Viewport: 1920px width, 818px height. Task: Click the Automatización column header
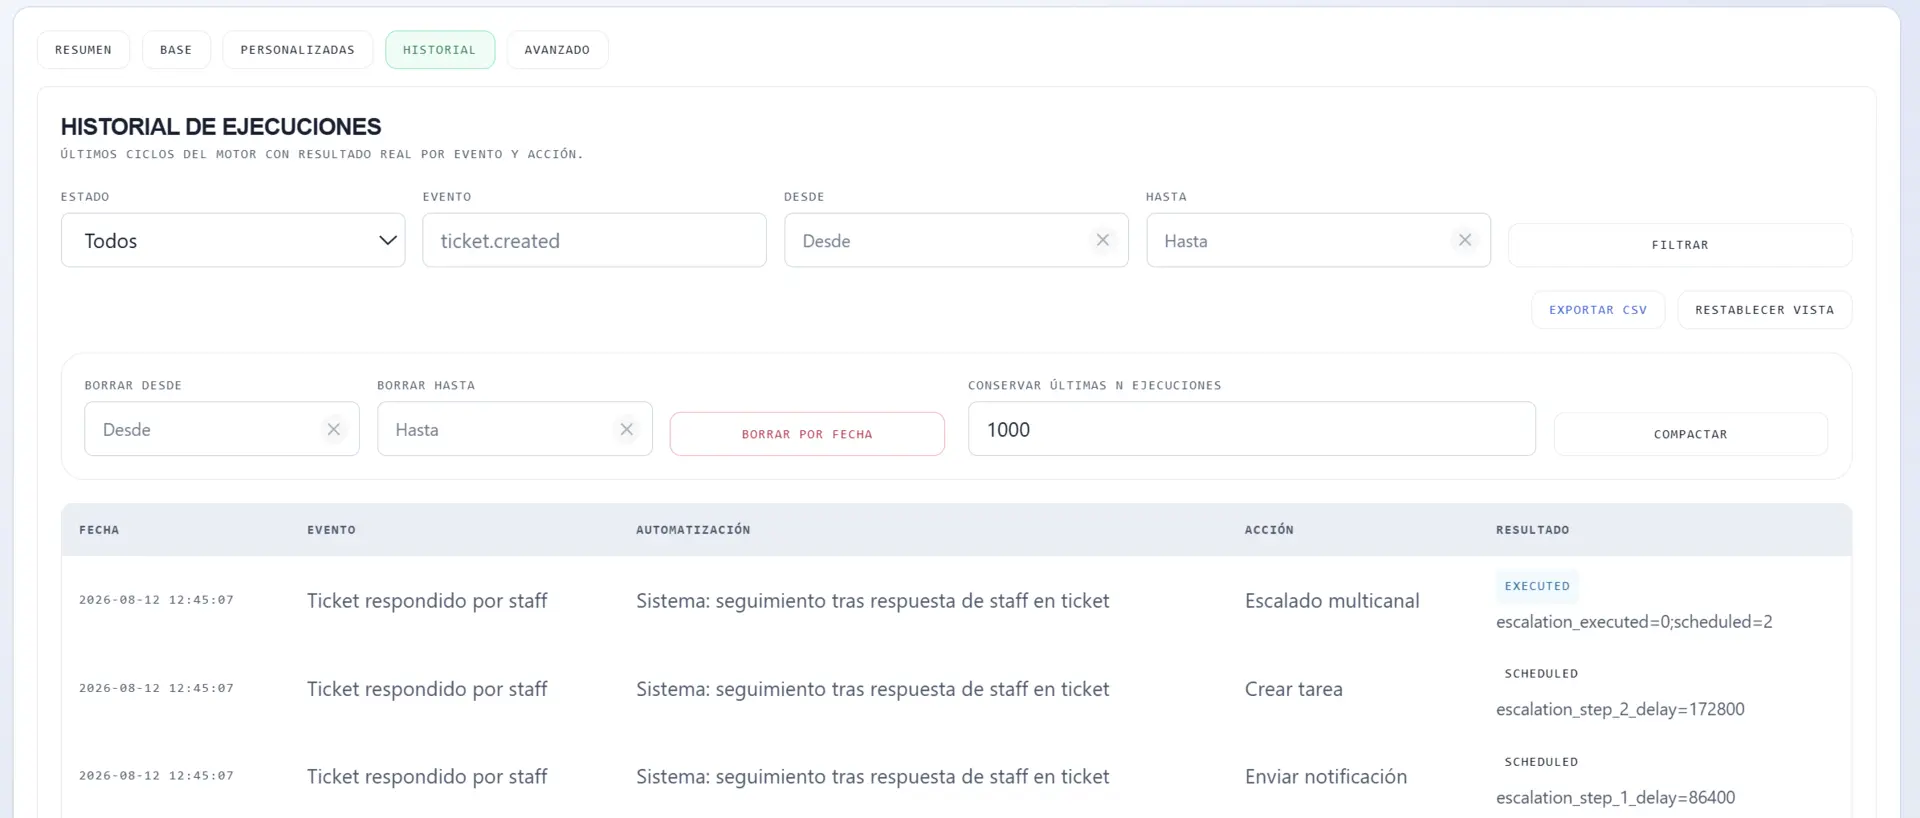pos(693,530)
